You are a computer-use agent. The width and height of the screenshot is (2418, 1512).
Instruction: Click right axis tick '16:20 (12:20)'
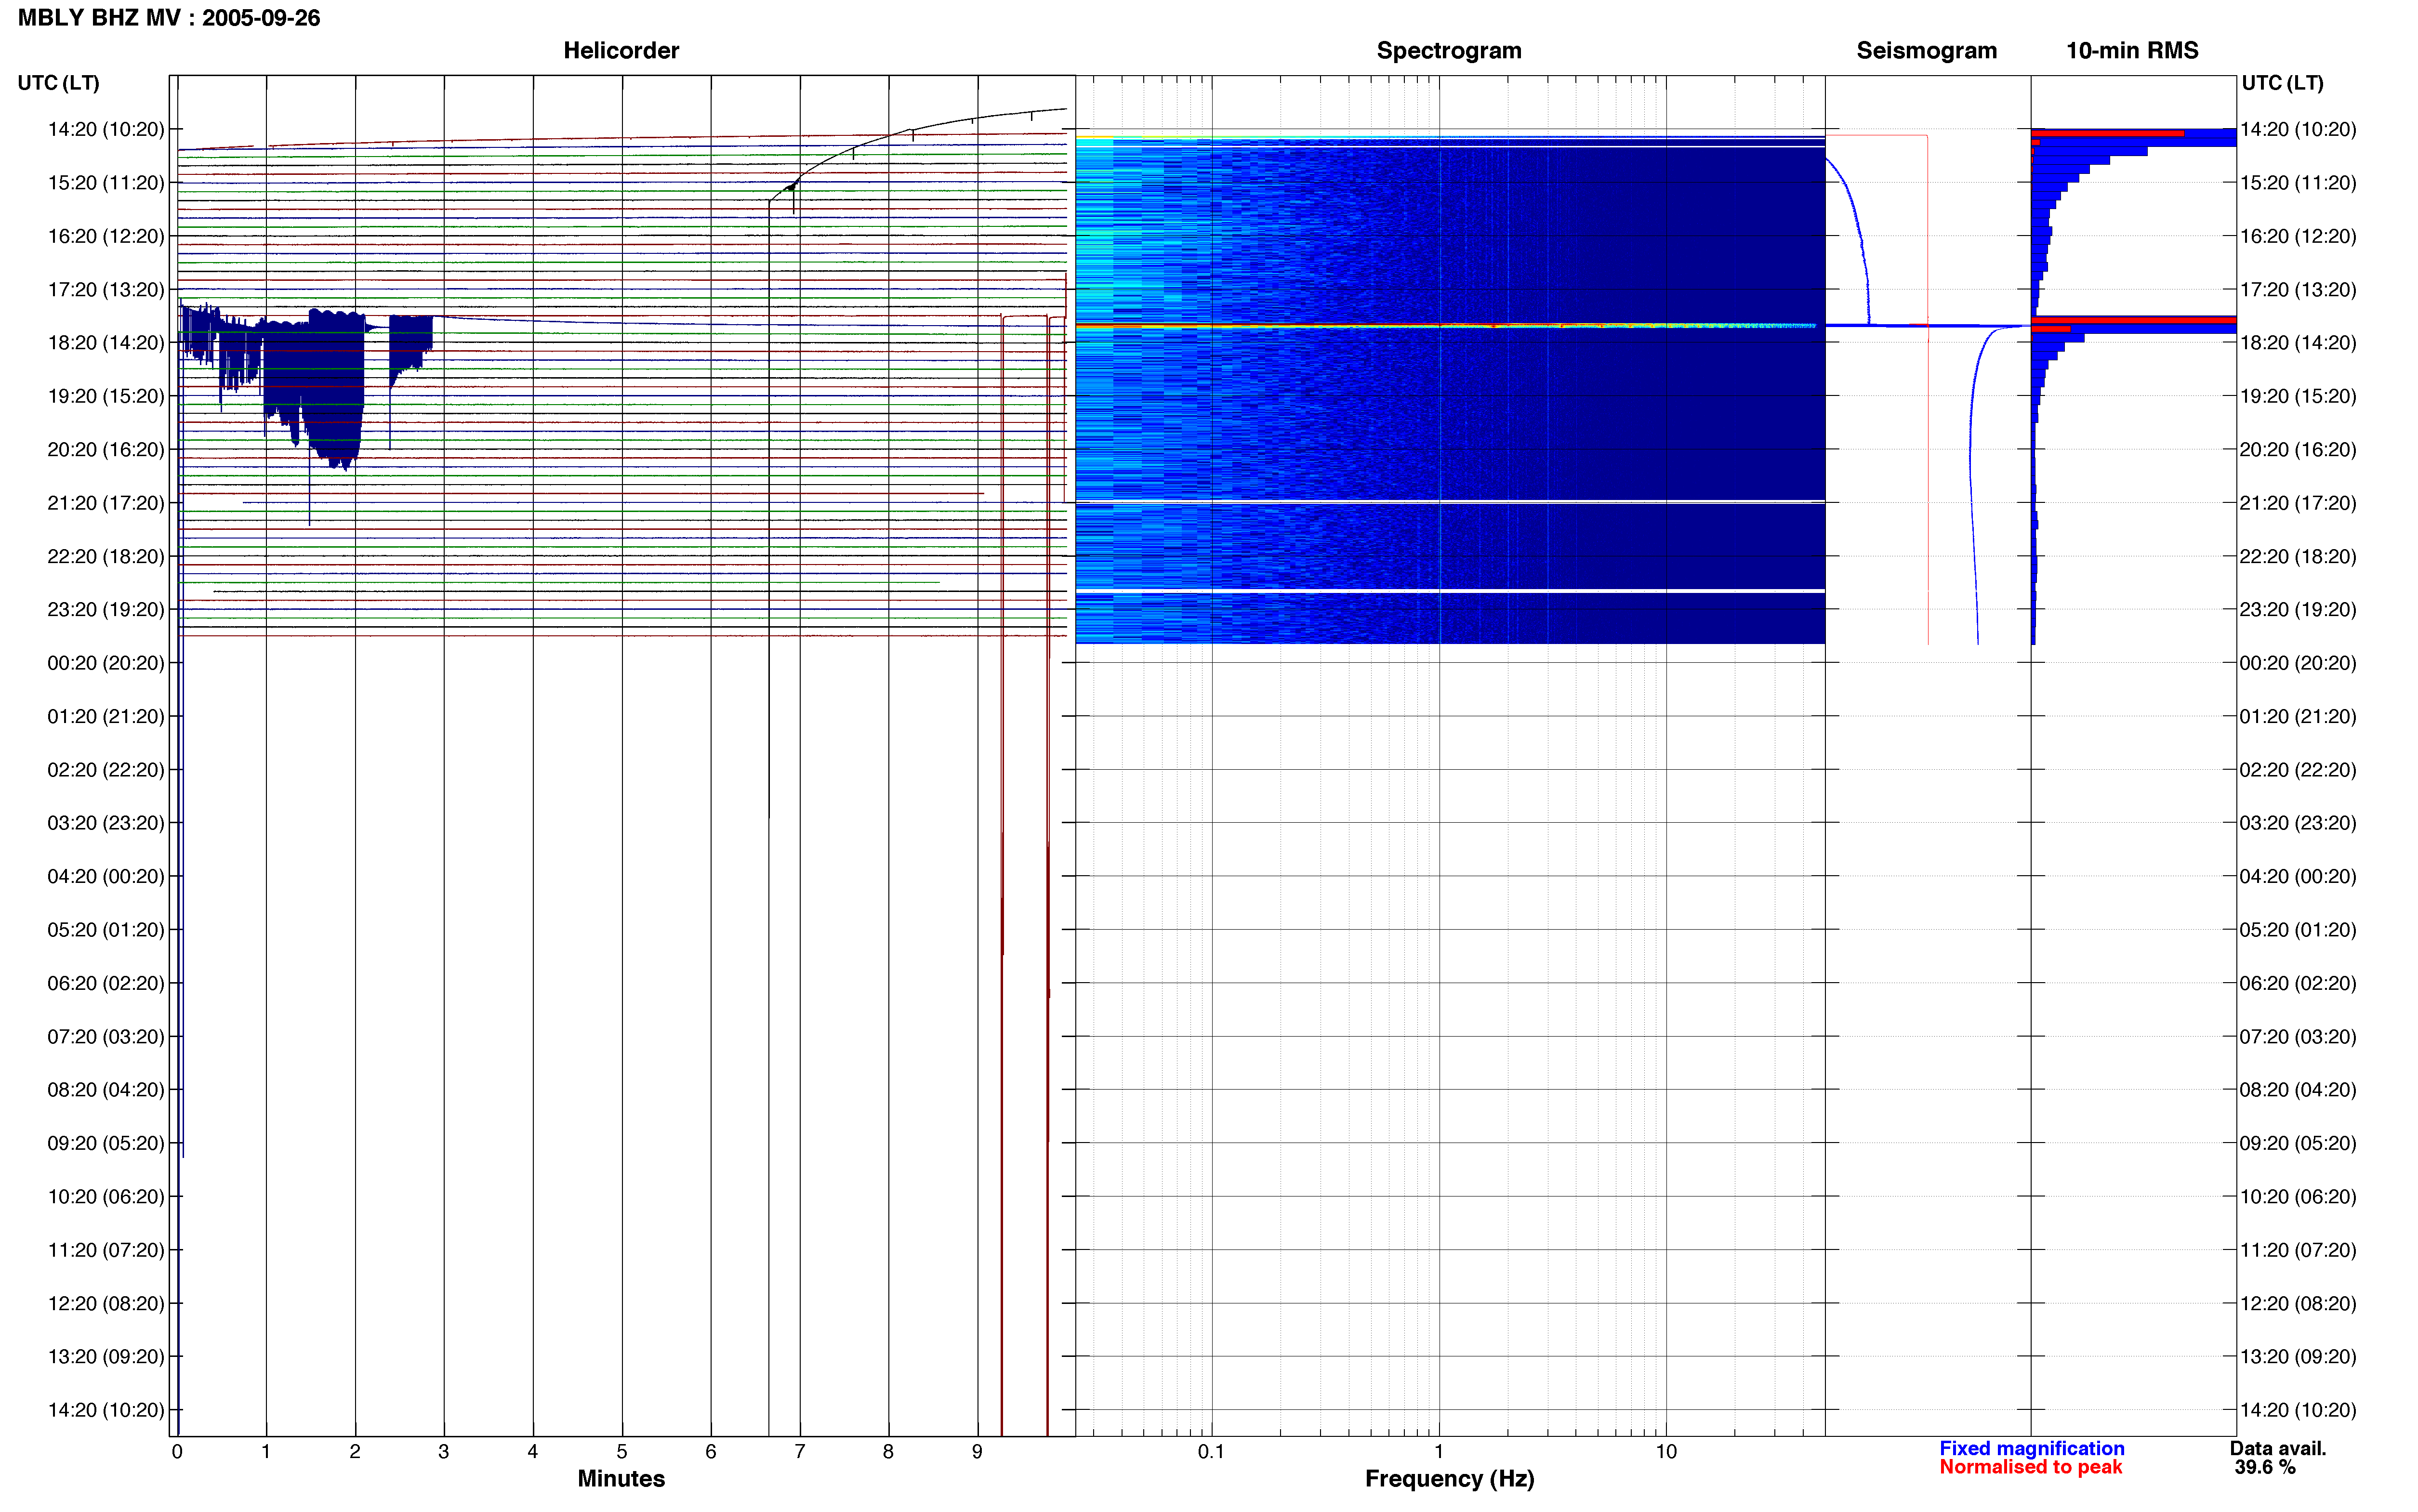[x=2298, y=237]
